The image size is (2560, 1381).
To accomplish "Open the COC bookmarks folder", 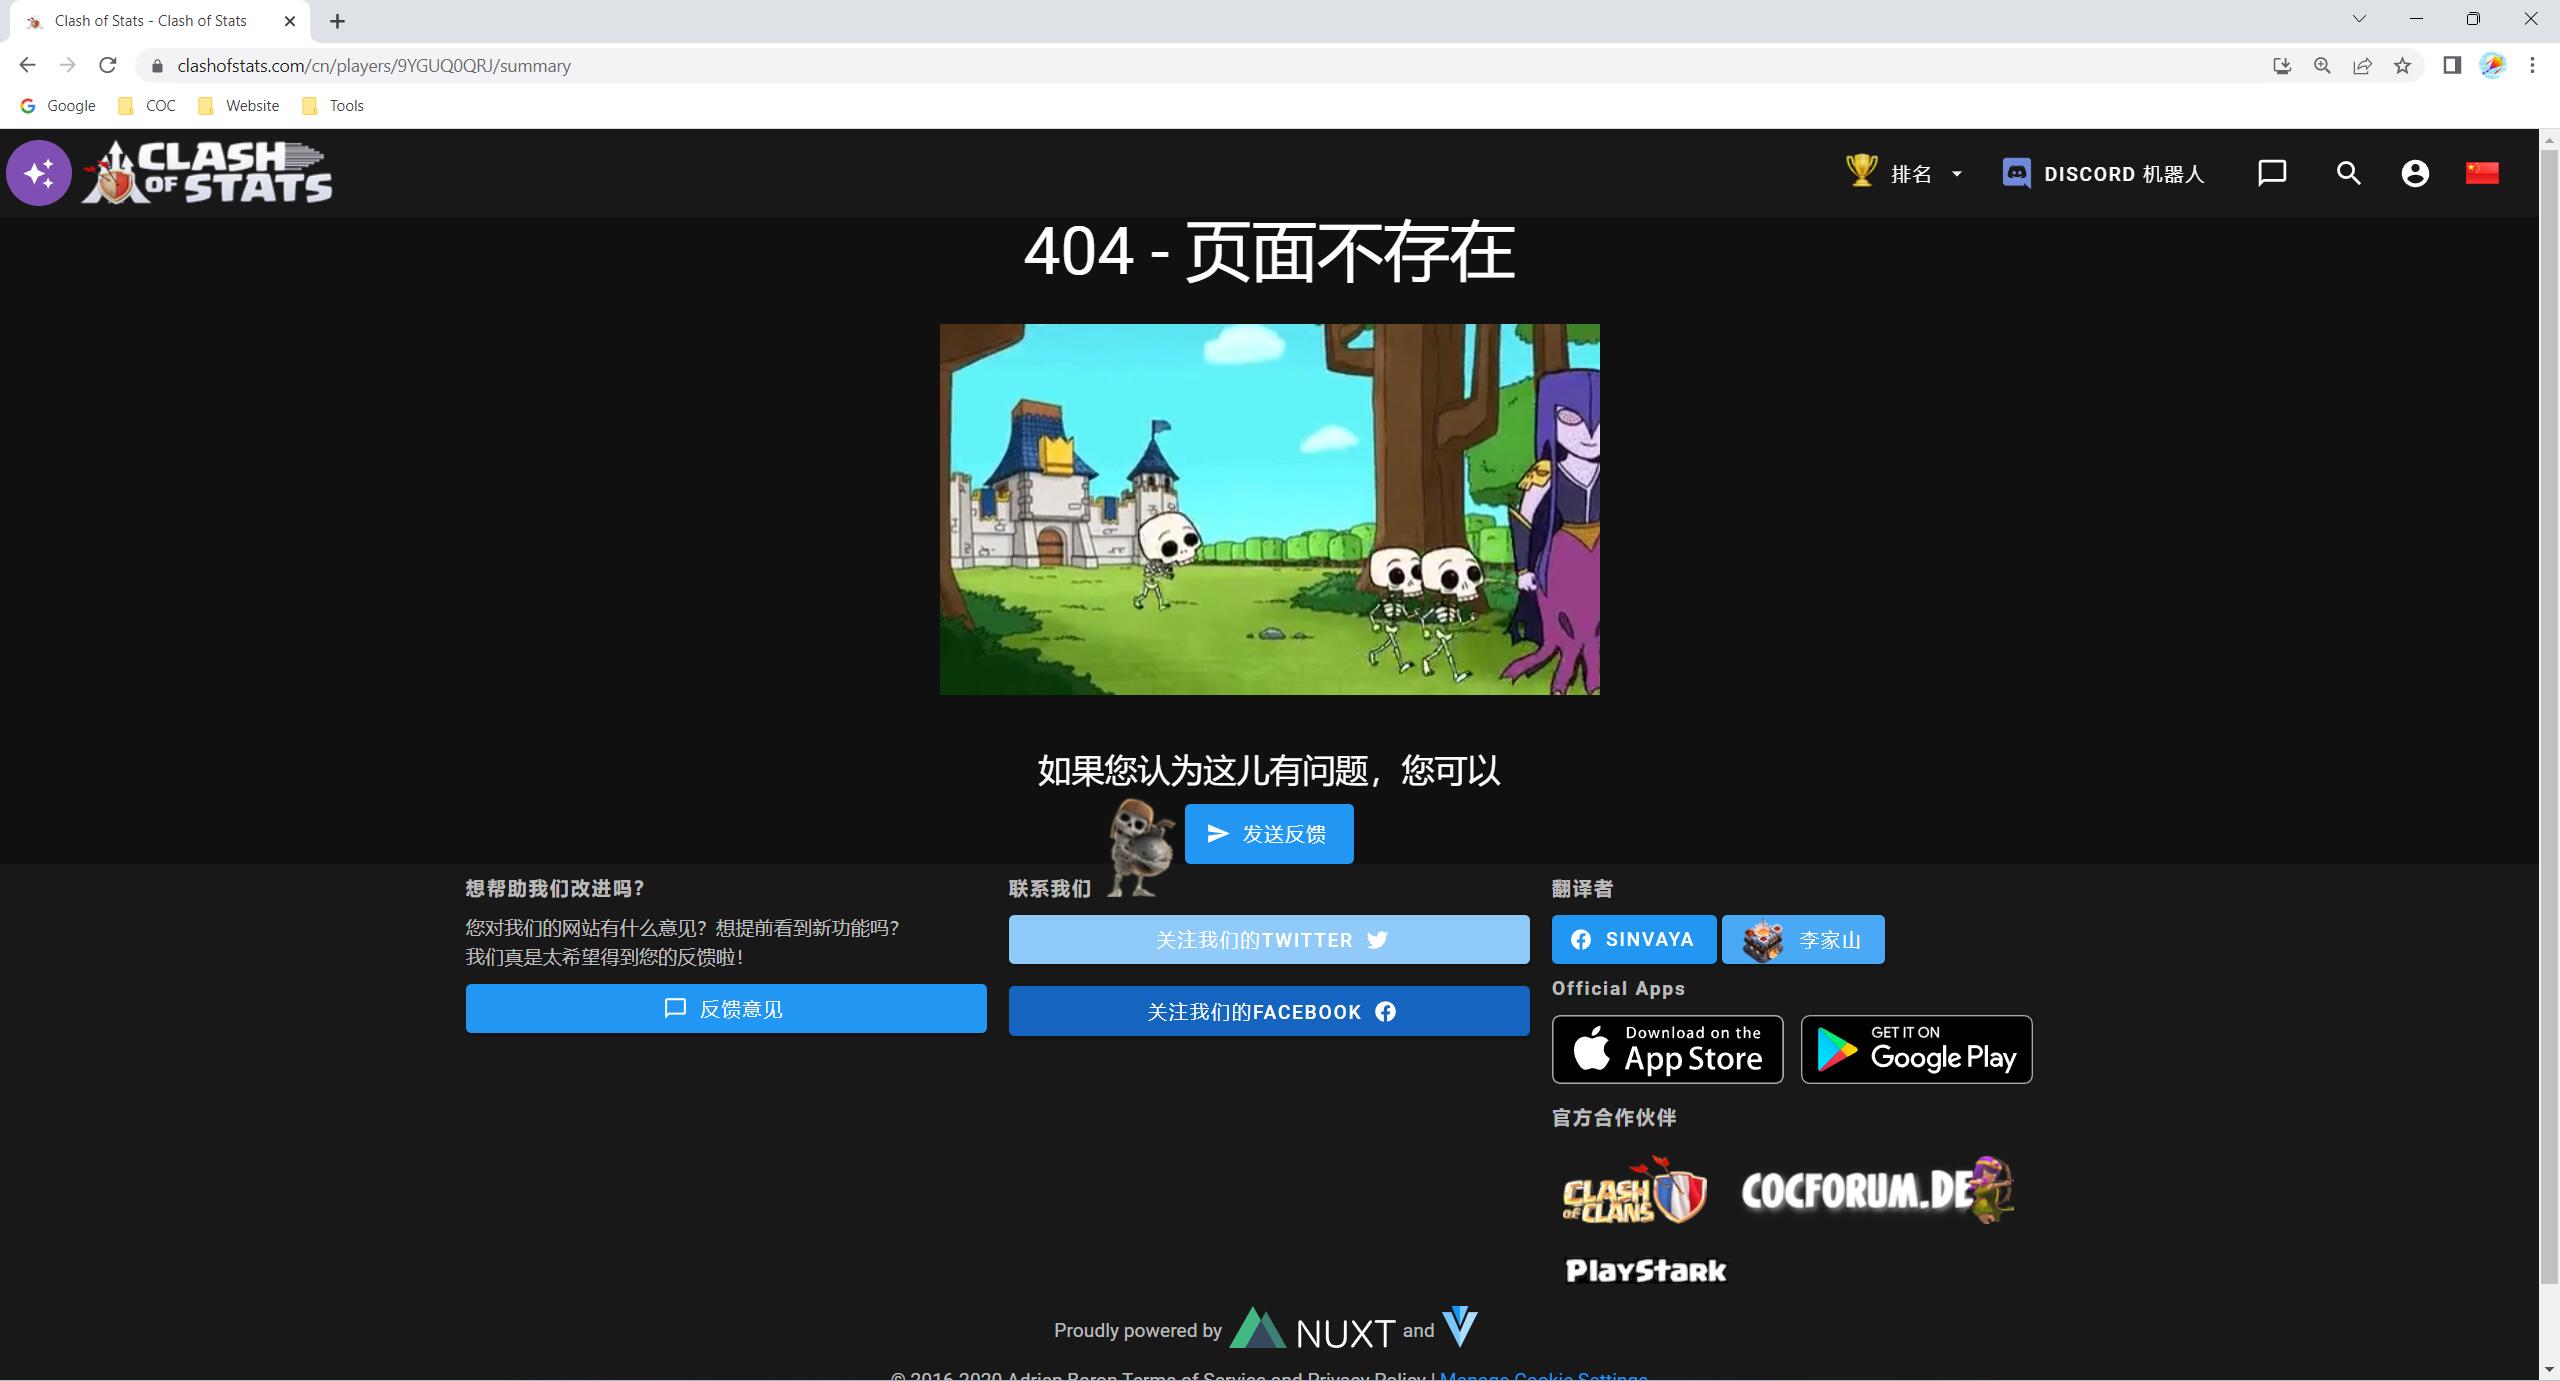I will (x=147, y=106).
